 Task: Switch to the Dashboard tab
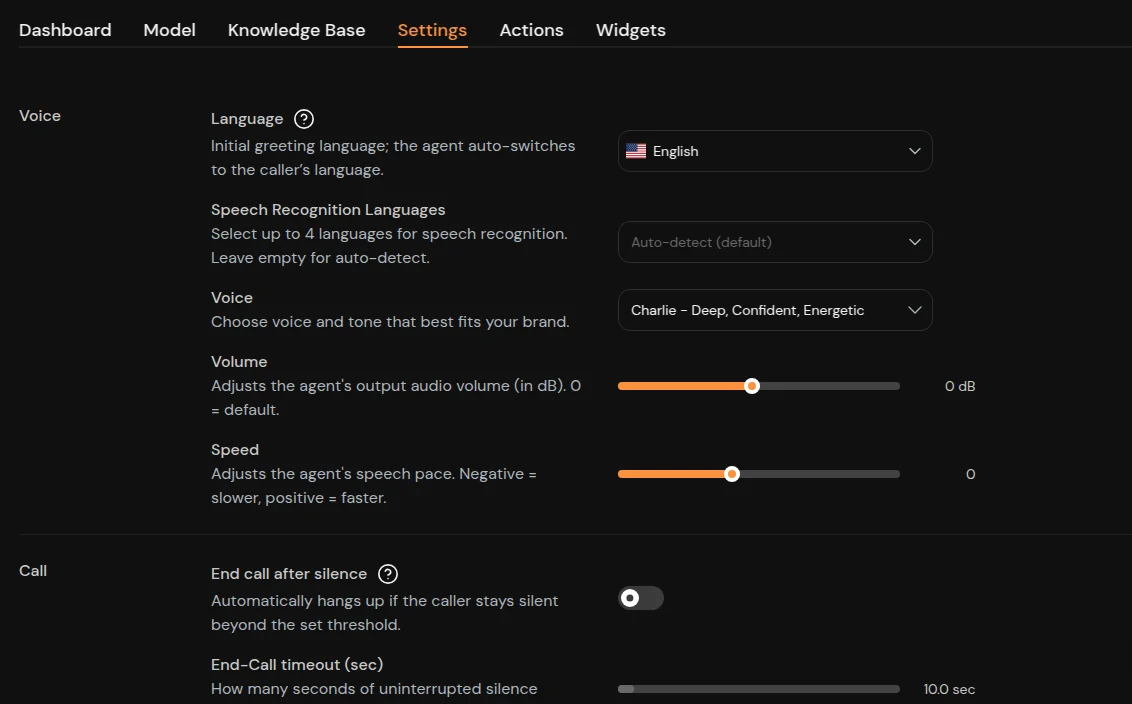click(x=65, y=30)
